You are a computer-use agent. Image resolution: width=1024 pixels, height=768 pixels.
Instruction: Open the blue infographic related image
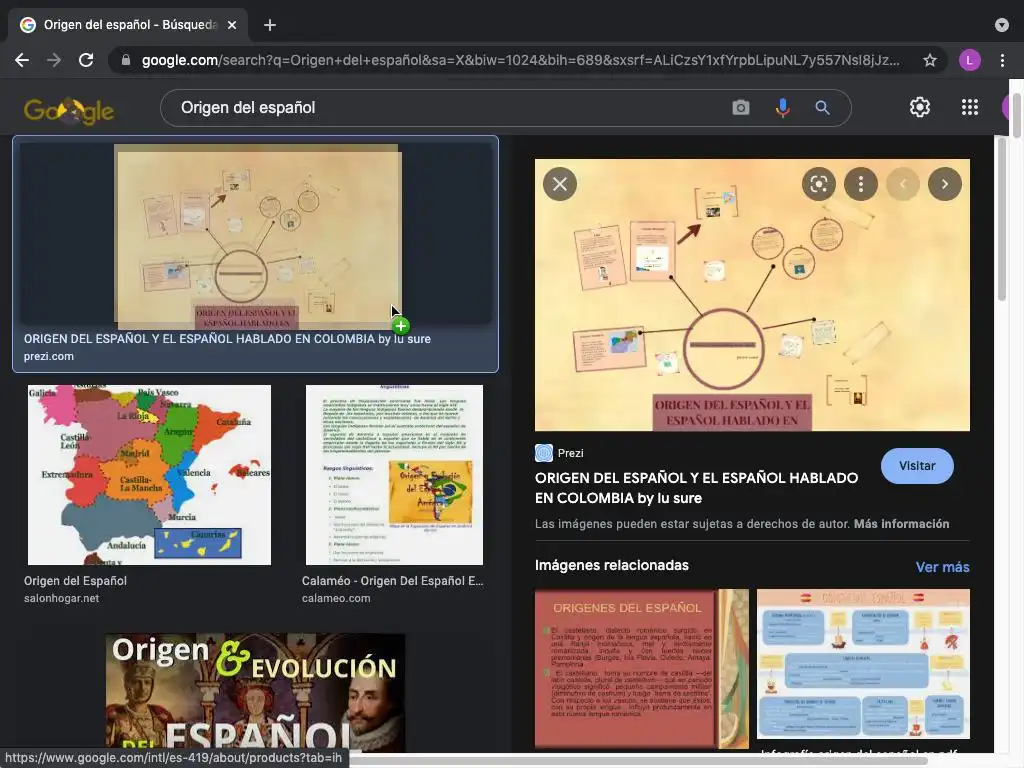coord(863,664)
